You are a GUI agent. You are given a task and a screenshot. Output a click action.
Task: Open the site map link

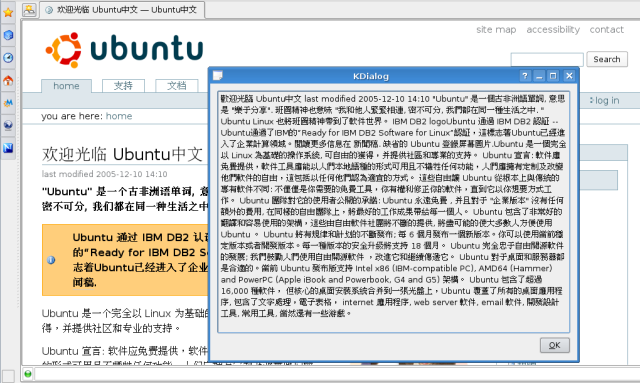click(496, 29)
